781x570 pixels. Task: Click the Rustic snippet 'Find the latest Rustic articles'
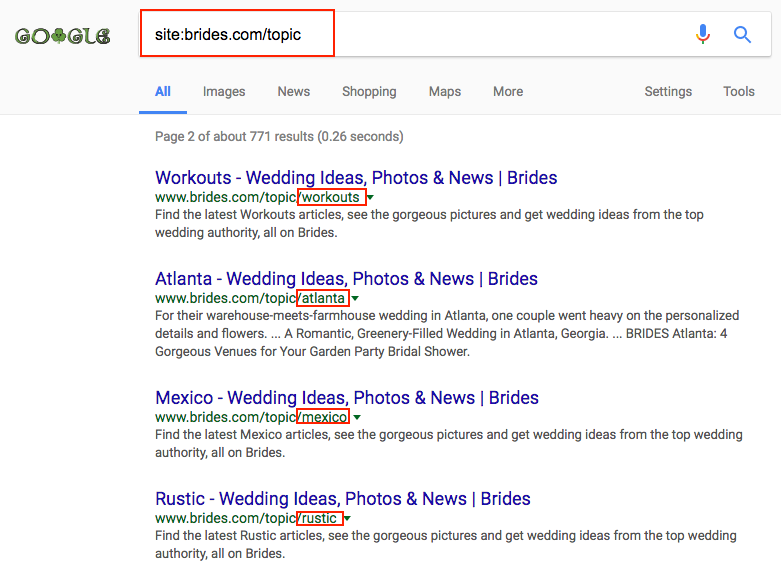click(x=446, y=545)
